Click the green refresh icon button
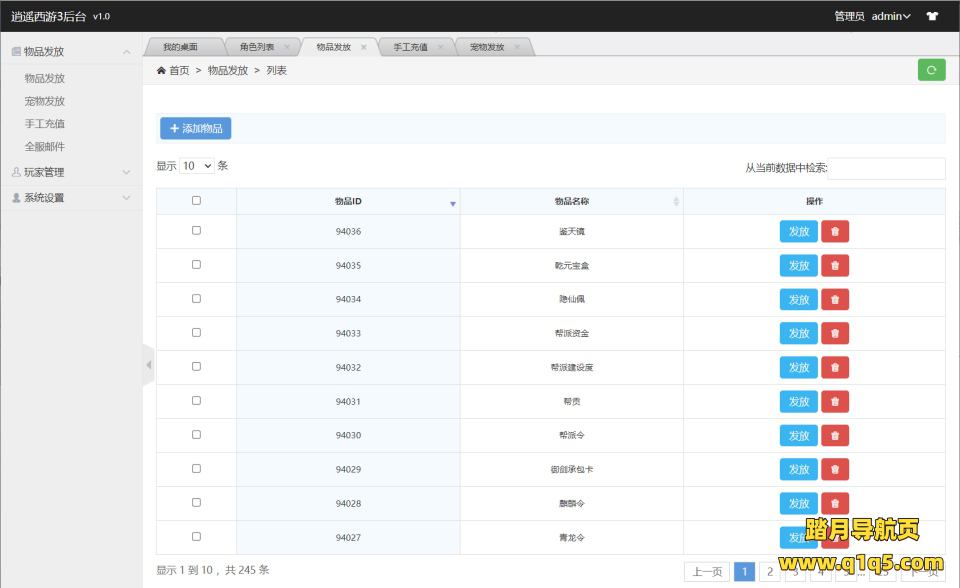Viewport: 960px width, 588px height. tap(931, 70)
